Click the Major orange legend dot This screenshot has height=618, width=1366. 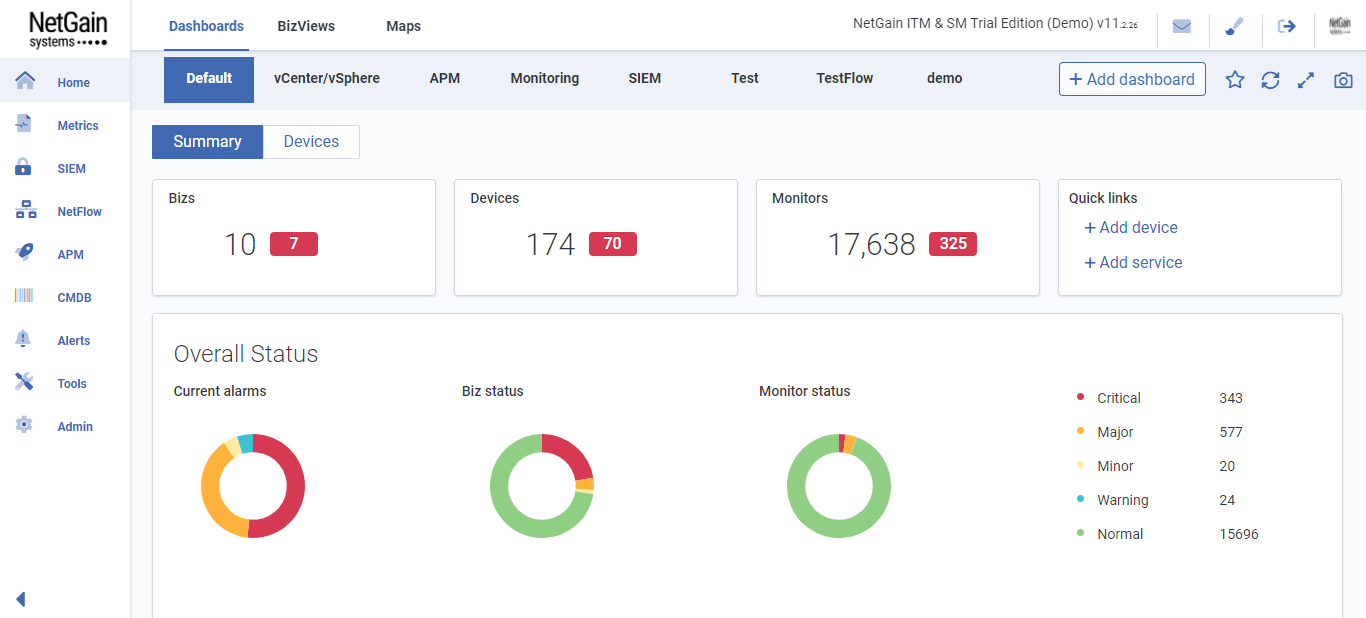[1080, 431]
